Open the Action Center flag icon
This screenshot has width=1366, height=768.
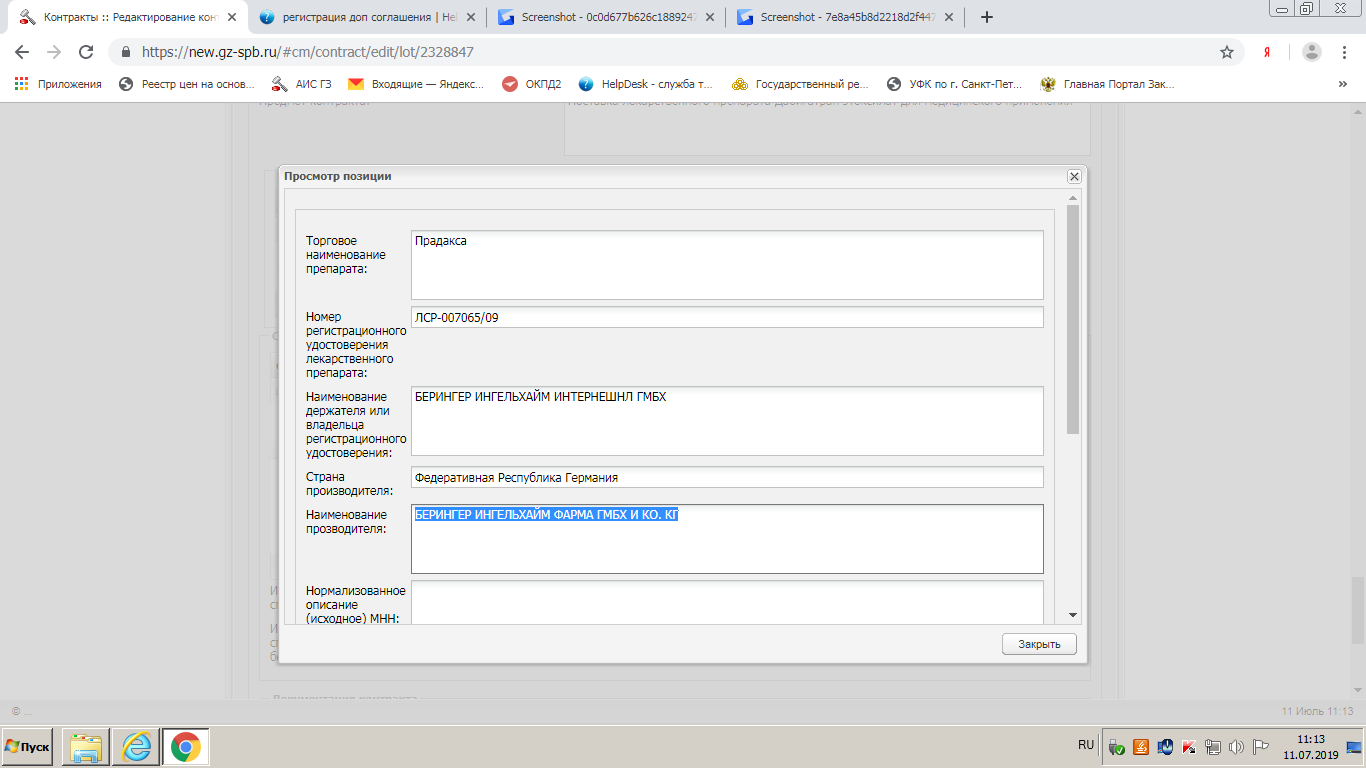tap(1260, 747)
